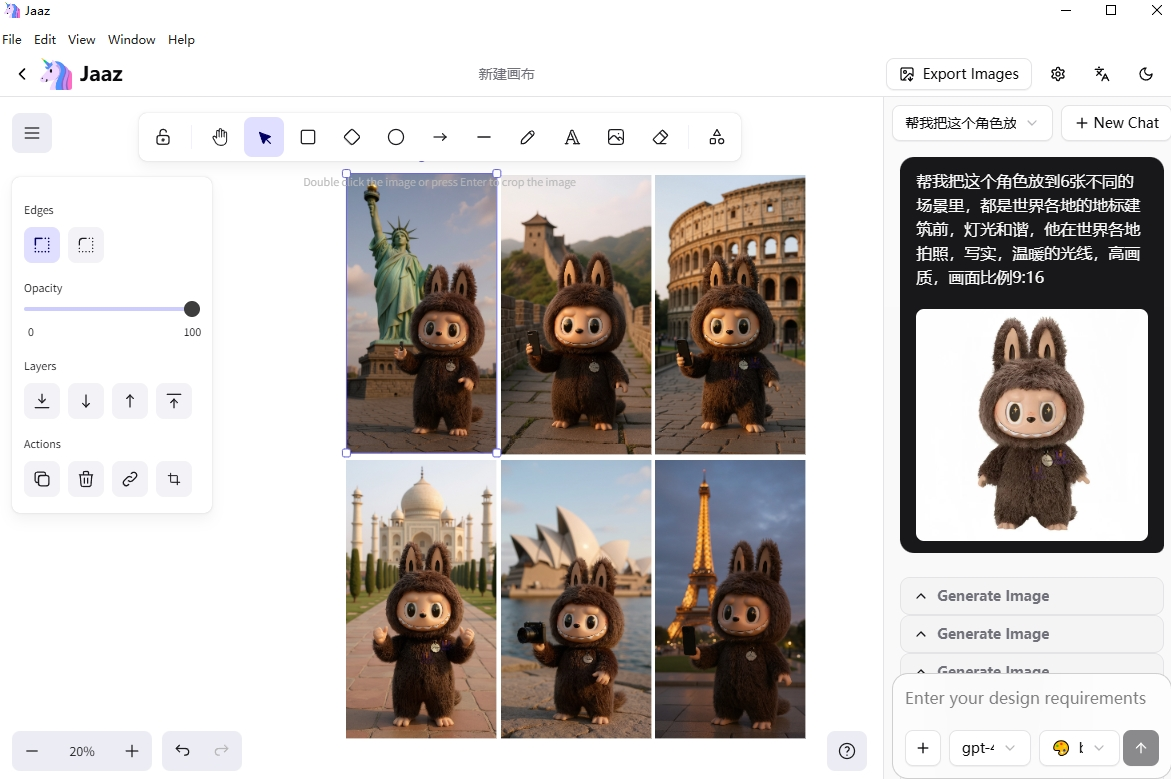Image resolution: width=1171 pixels, height=779 pixels.
Task: Select the Diamond shape tool
Action: click(352, 137)
